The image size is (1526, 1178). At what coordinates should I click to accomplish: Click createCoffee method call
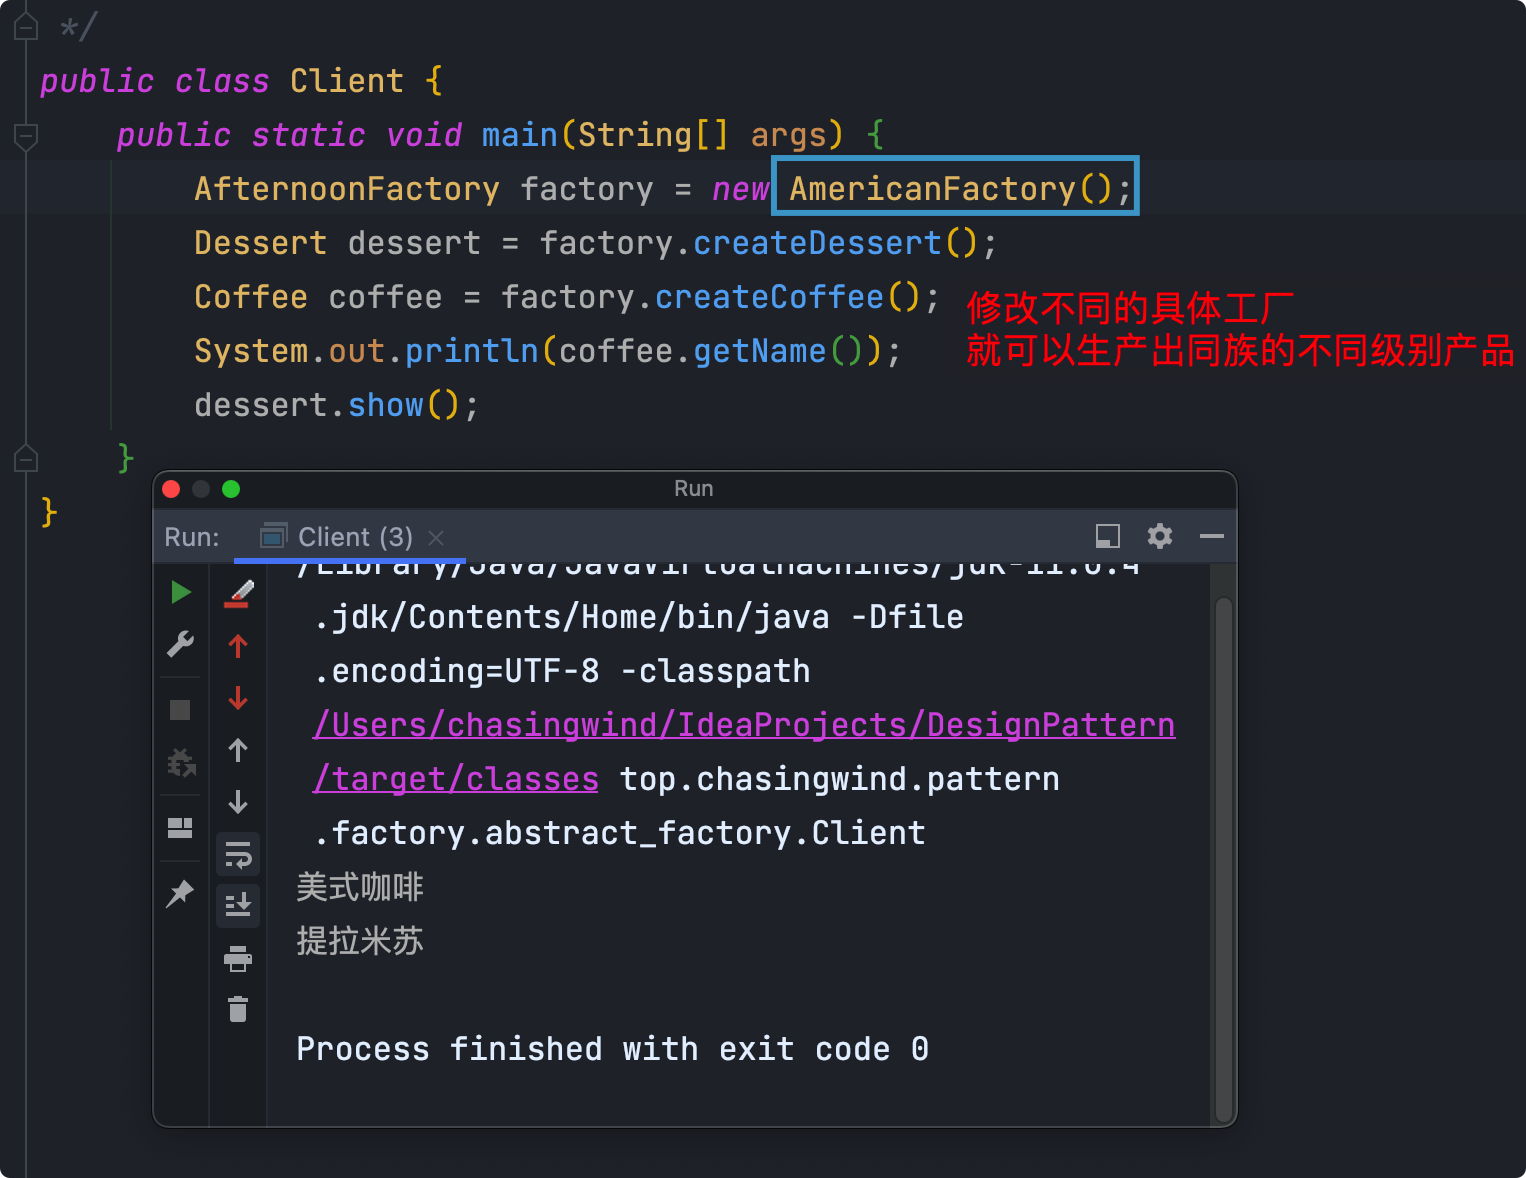point(769,297)
